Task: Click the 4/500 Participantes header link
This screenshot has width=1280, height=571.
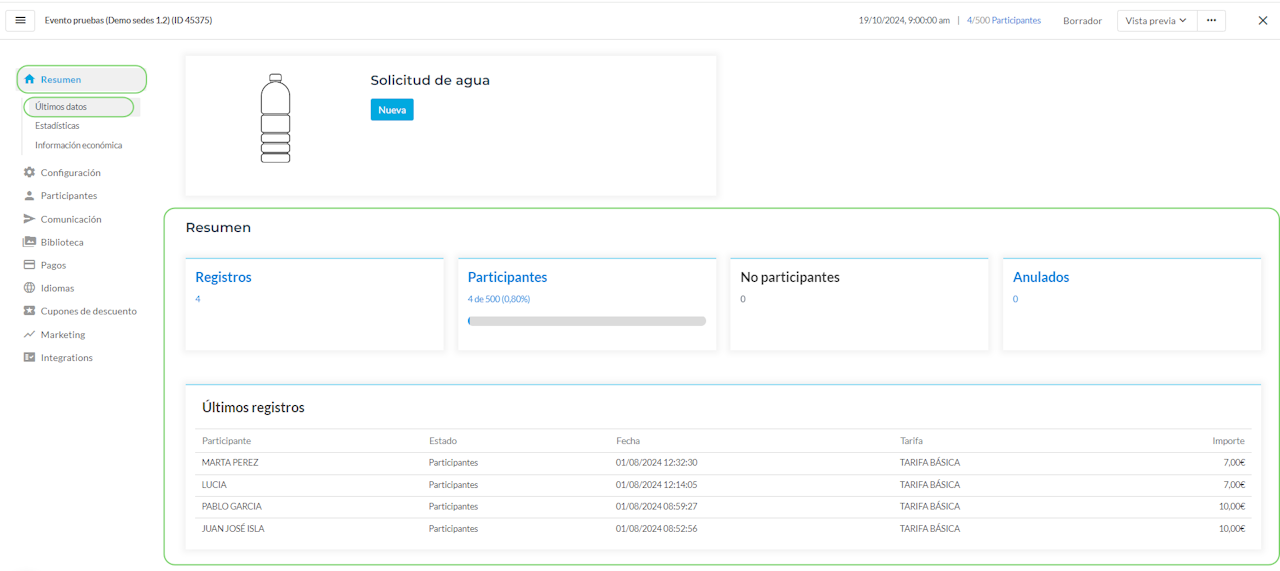Action: [x=1003, y=20]
